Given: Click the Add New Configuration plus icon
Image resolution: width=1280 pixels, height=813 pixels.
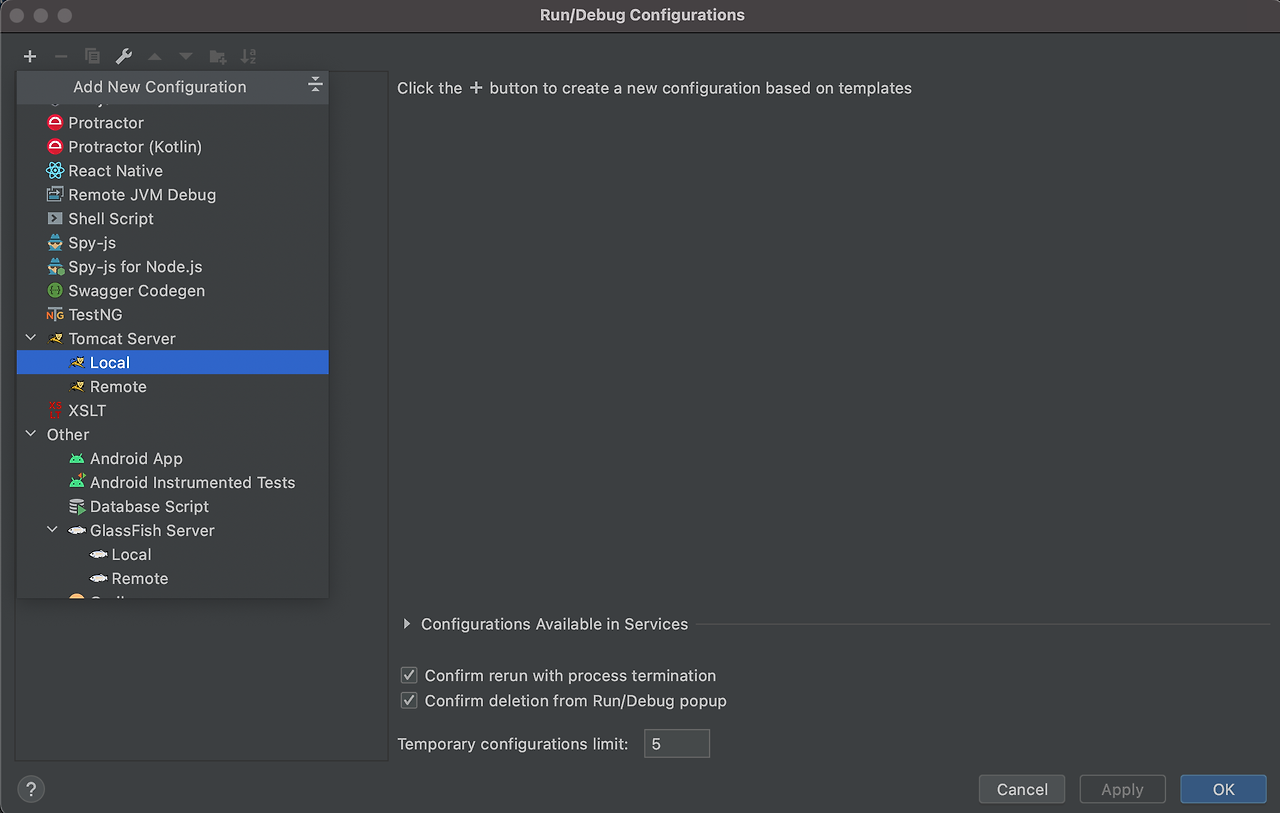Looking at the screenshot, I should [x=30, y=56].
